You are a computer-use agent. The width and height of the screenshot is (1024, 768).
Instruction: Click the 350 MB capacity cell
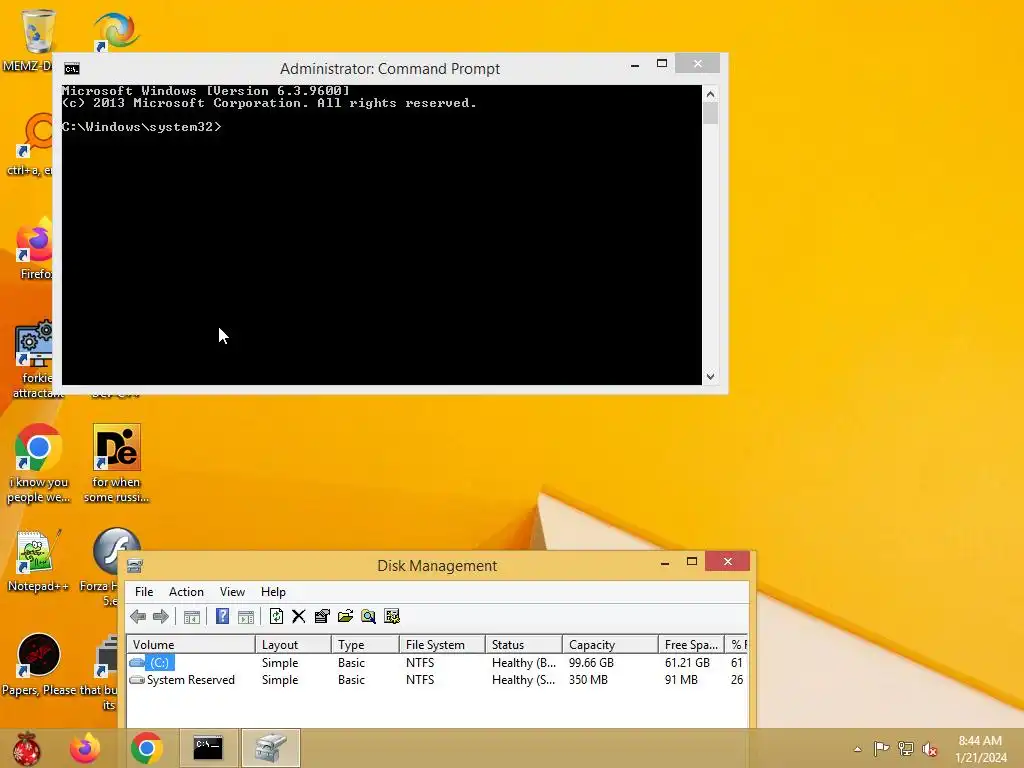click(588, 680)
